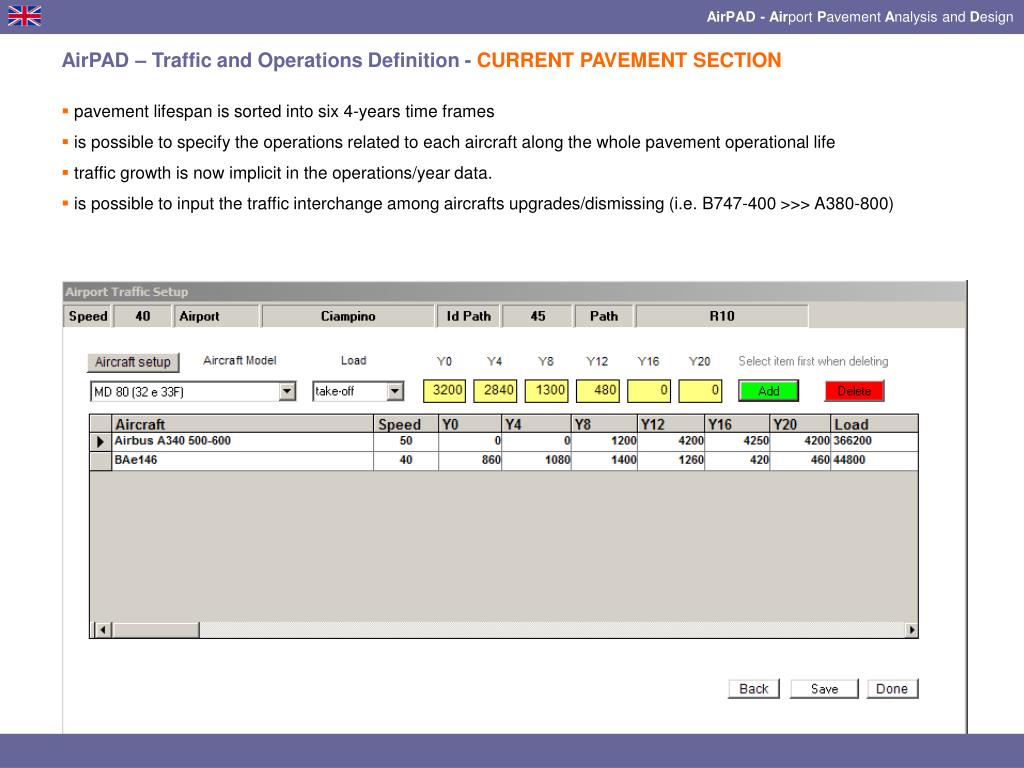The image size is (1024, 768).
Task: Click the Airport Traffic Setup title bar
Action: (514, 292)
